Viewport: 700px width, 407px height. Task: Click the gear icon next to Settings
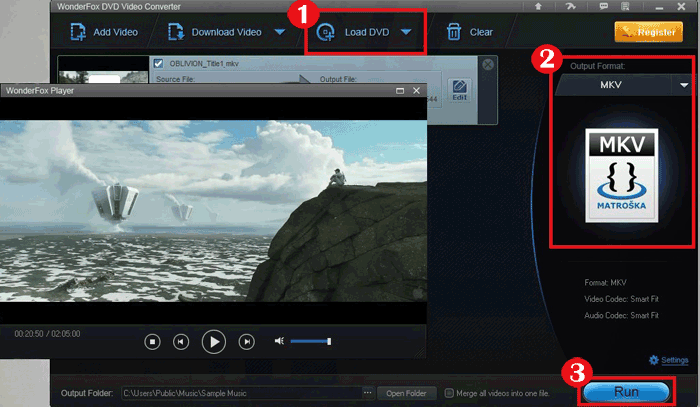click(x=654, y=360)
